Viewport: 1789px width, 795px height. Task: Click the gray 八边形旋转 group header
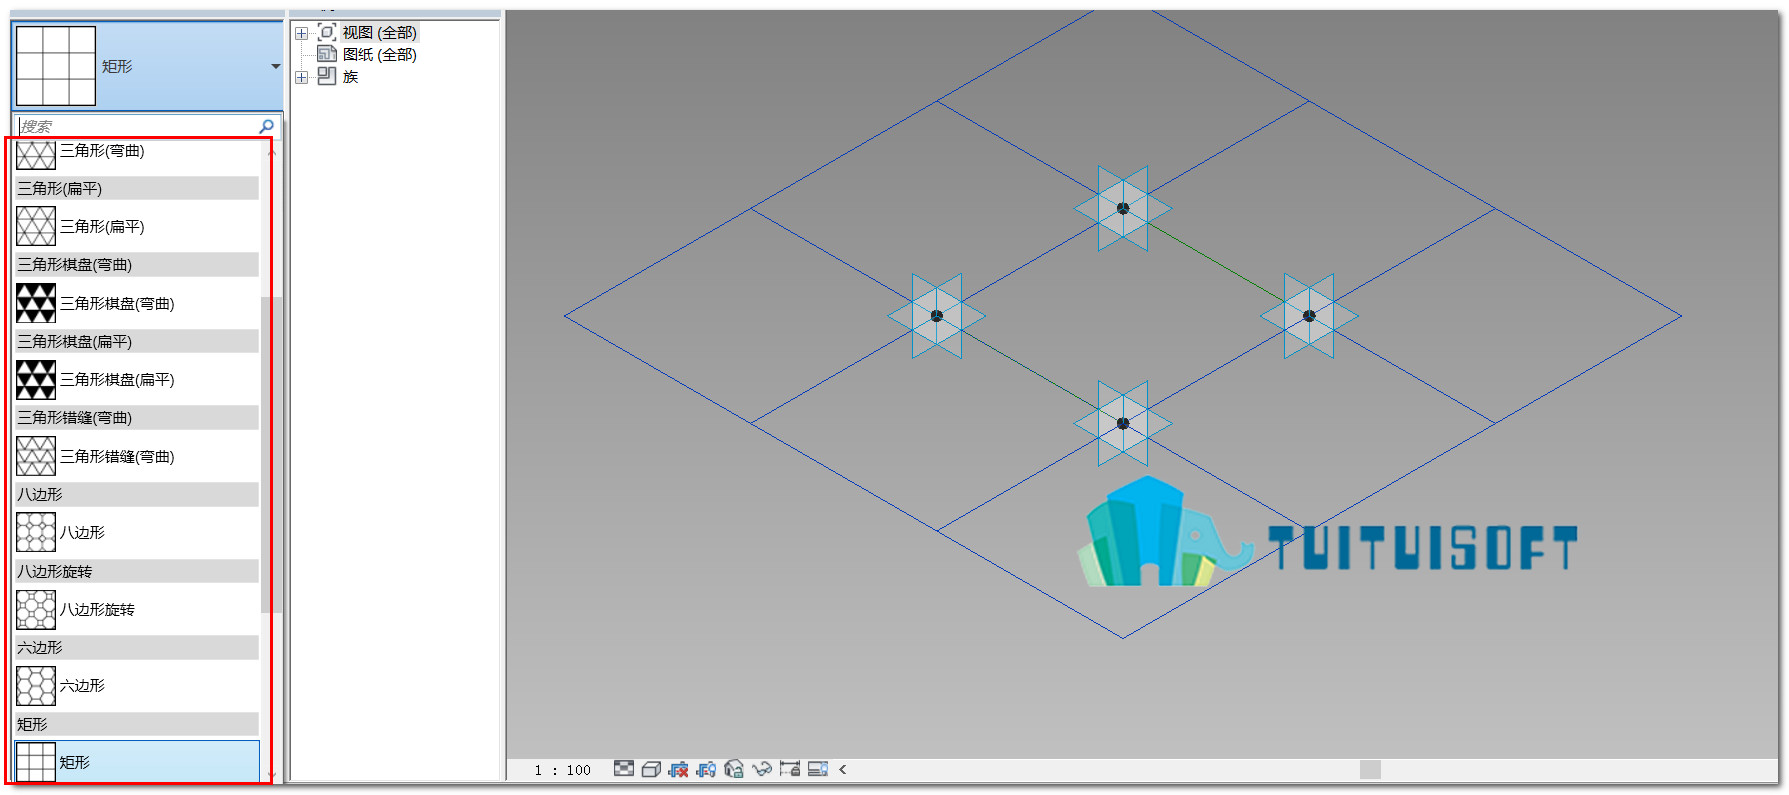[137, 571]
